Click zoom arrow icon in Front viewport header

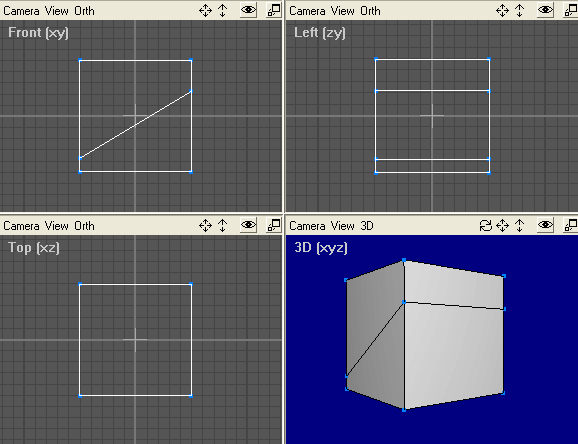click(222, 11)
